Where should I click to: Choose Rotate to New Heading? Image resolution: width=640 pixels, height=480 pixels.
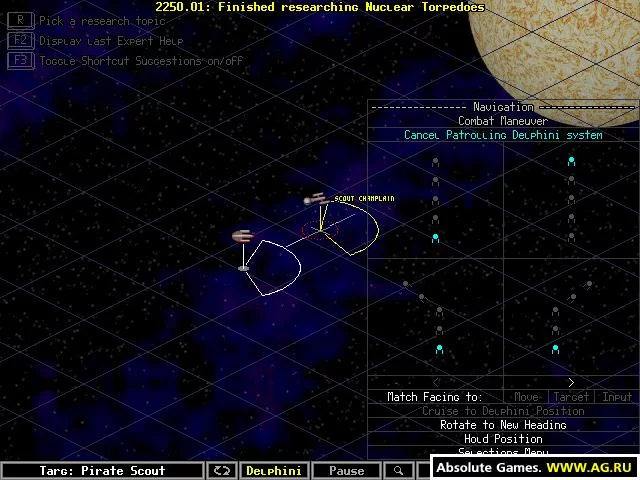point(503,425)
